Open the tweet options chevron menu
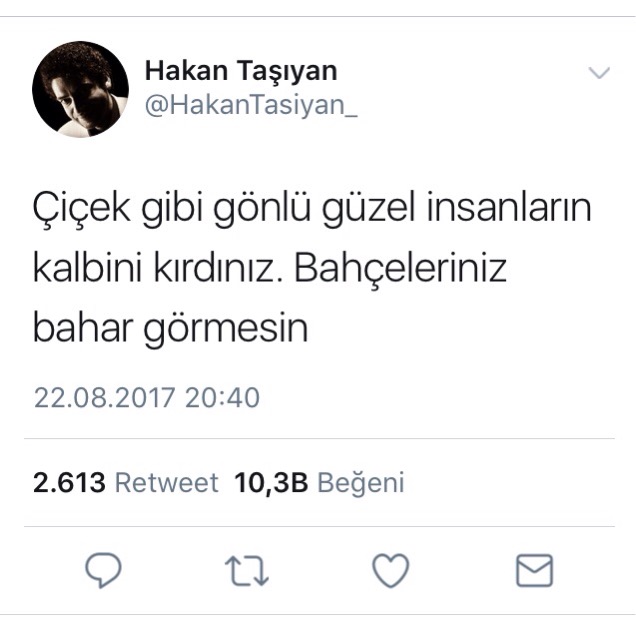Screen dimensions: 636x636 point(599,72)
